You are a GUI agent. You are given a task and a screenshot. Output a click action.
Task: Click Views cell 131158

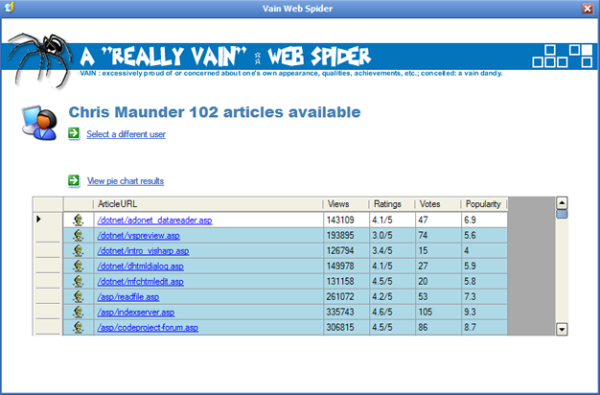click(x=346, y=281)
